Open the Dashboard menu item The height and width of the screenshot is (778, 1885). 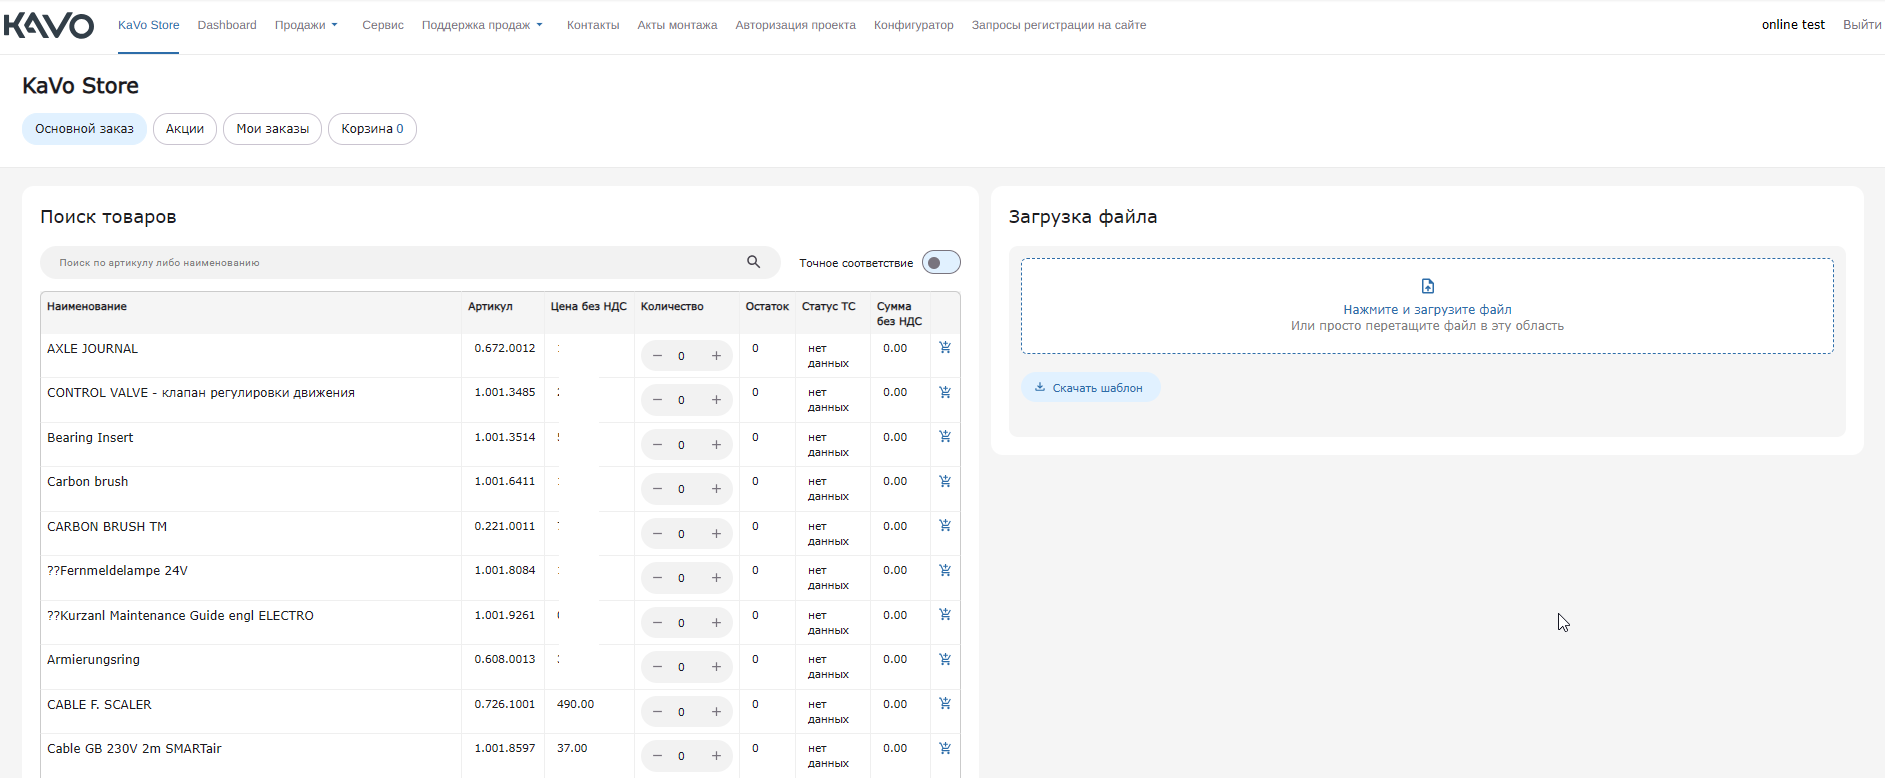coord(227,25)
